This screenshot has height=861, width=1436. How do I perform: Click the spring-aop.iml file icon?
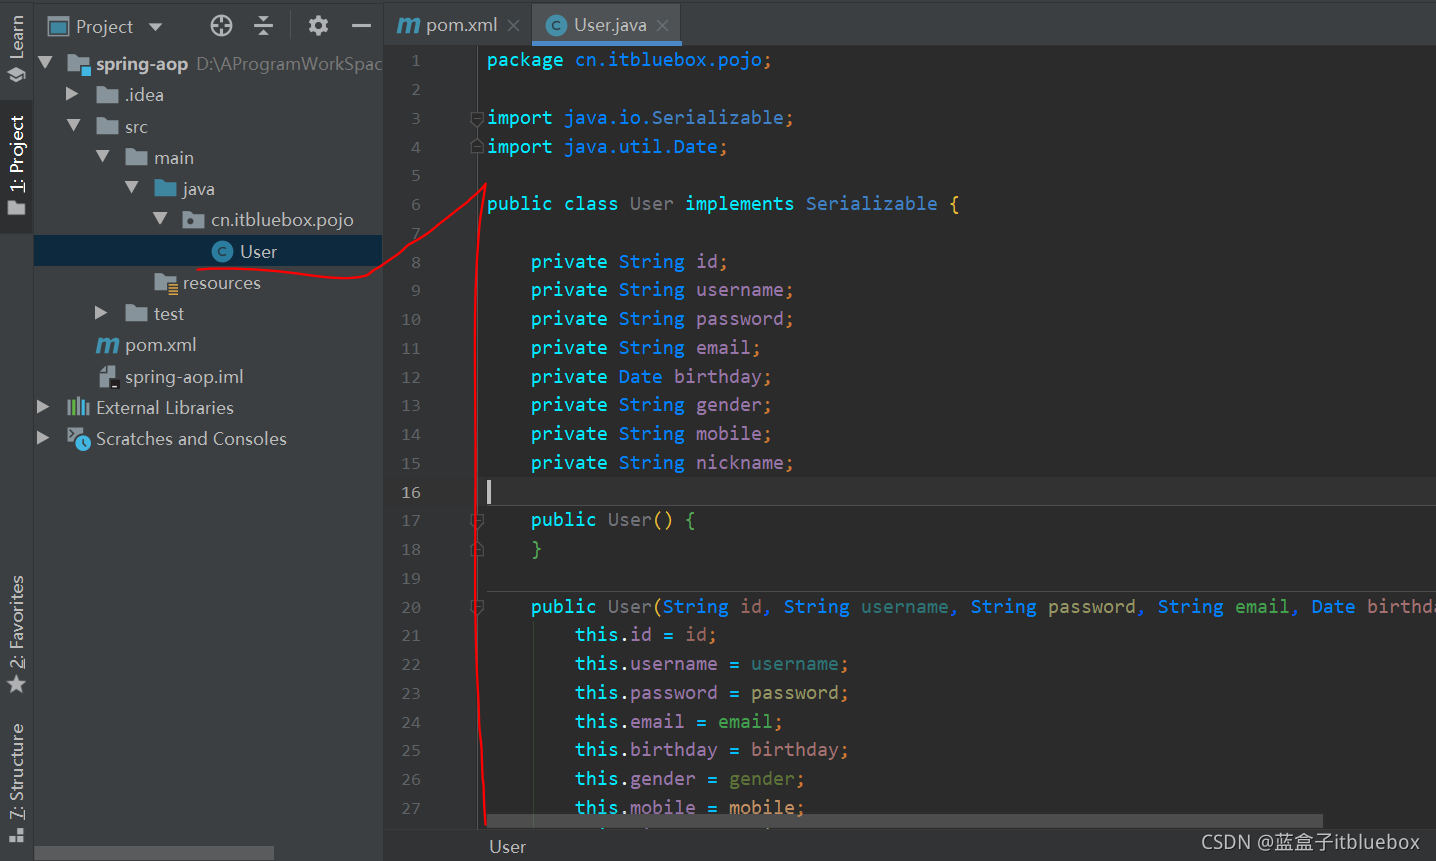click(108, 377)
